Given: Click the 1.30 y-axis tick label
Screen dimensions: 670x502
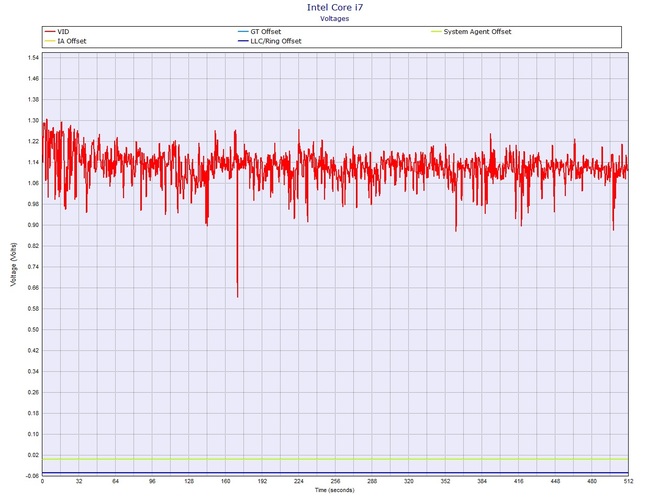Looking at the screenshot, I should [33, 120].
